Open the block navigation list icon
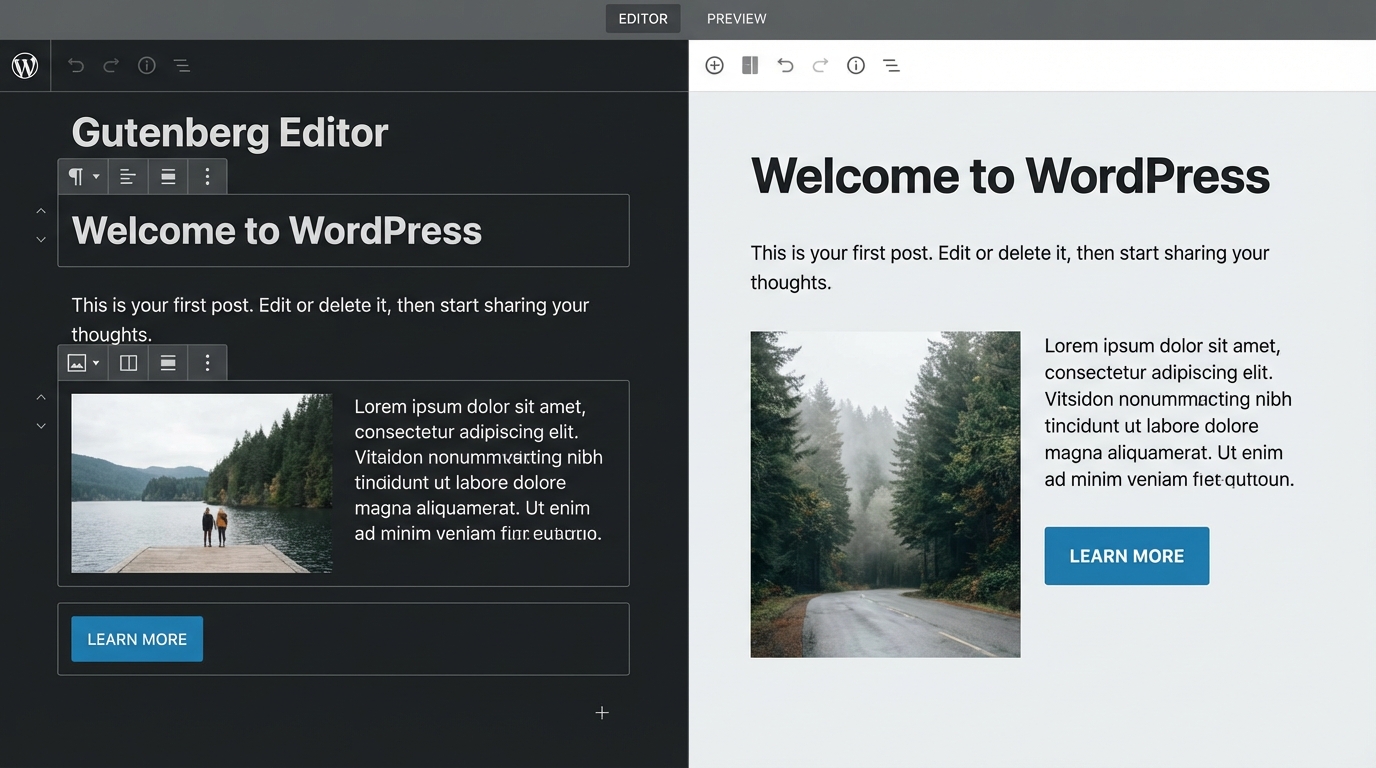1376x768 pixels. (x=182, y=65)
